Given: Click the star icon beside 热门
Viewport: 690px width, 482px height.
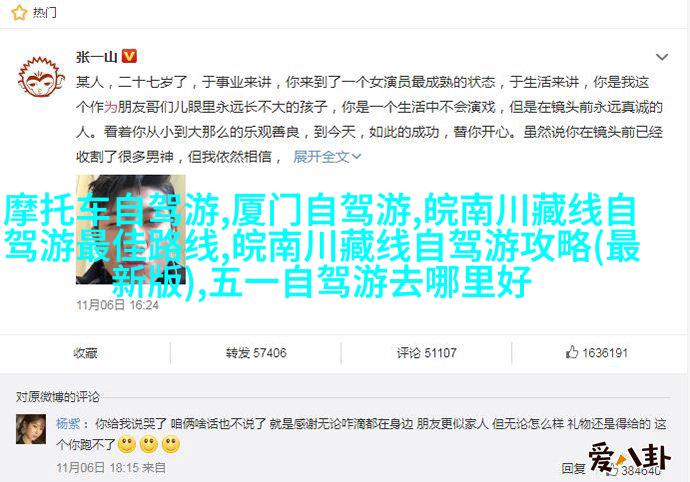Looking at the screenshot, I should pos(19,13).
